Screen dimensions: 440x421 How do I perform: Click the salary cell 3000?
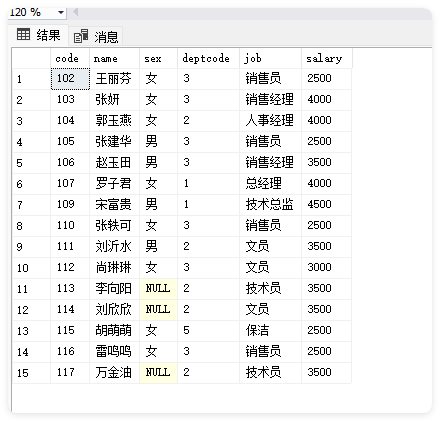tap(326, 268)
